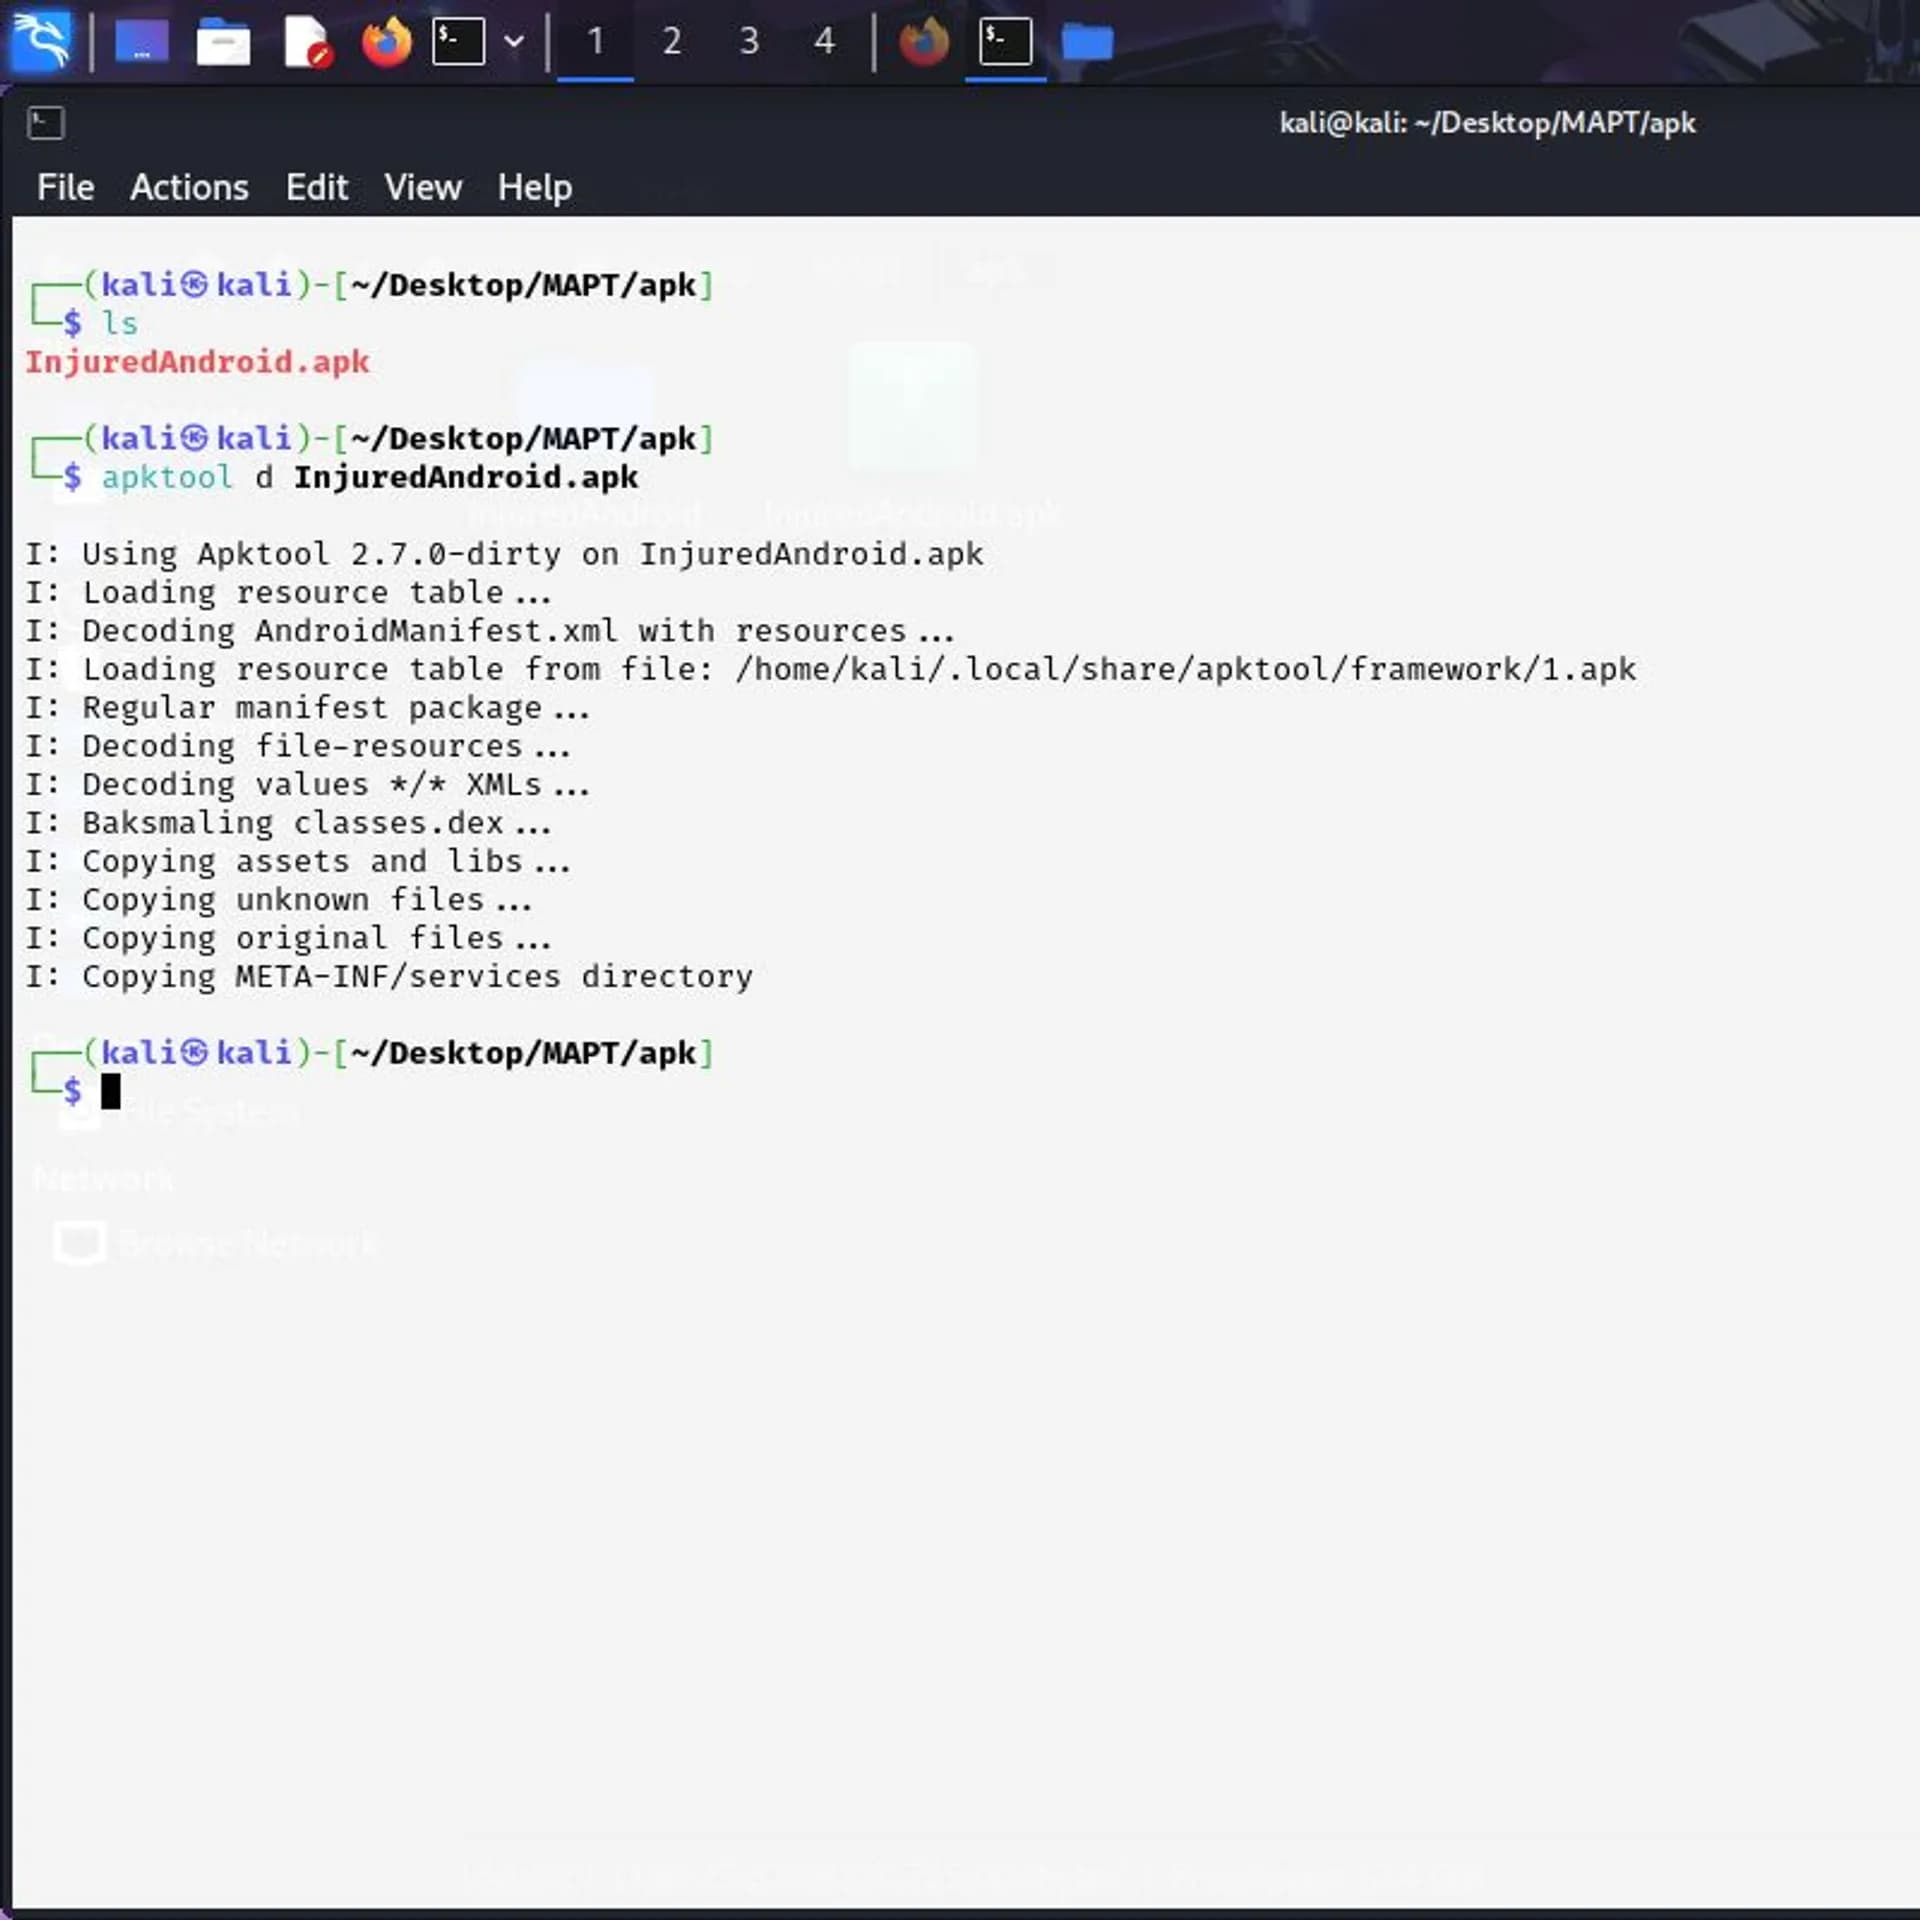This screenshot has height=1920, width=1920.
Task: Click the 'ls' command text
Action: coord(120,323)
